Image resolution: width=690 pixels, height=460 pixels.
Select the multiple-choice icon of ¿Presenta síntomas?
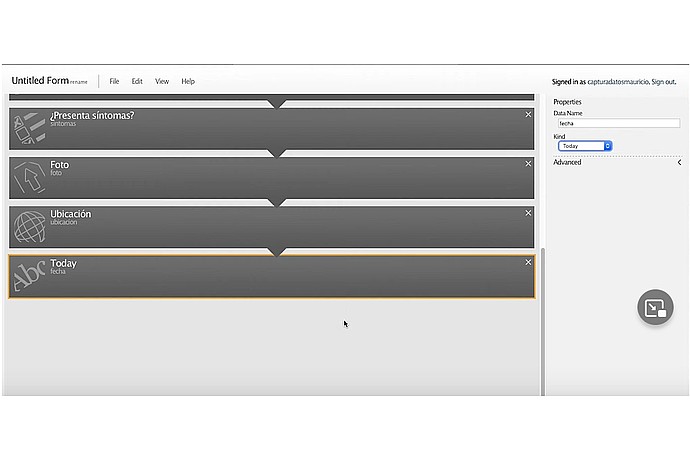[29, 128]
